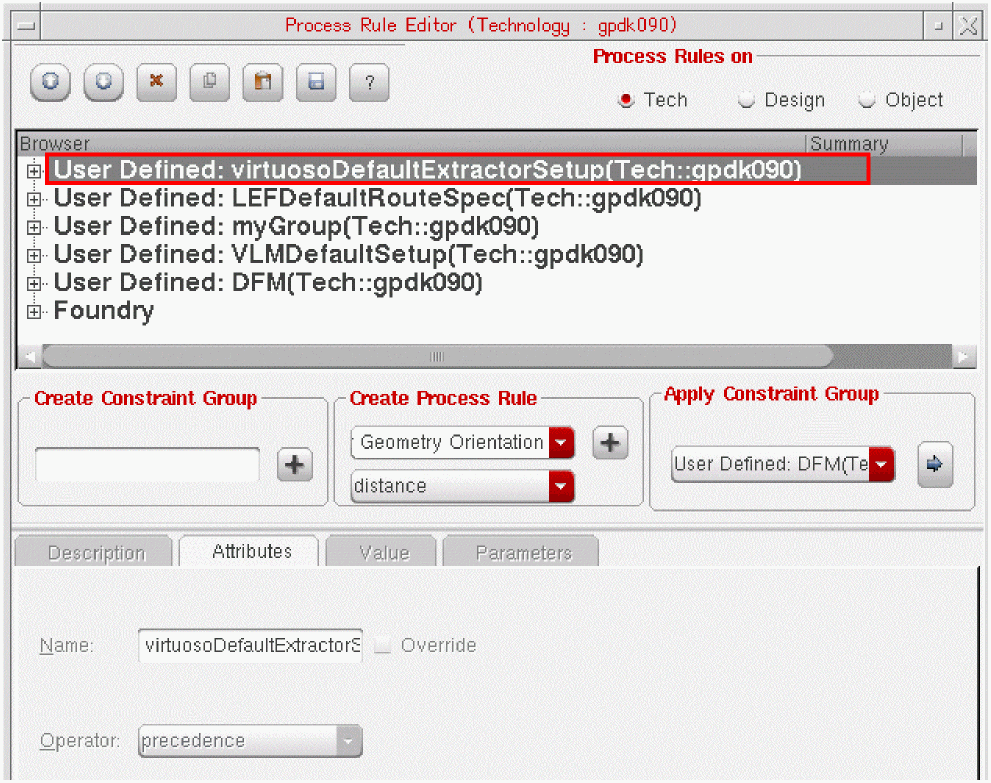
Task: Open the Geometry Orientation dropdown
Action: (463, 442)
